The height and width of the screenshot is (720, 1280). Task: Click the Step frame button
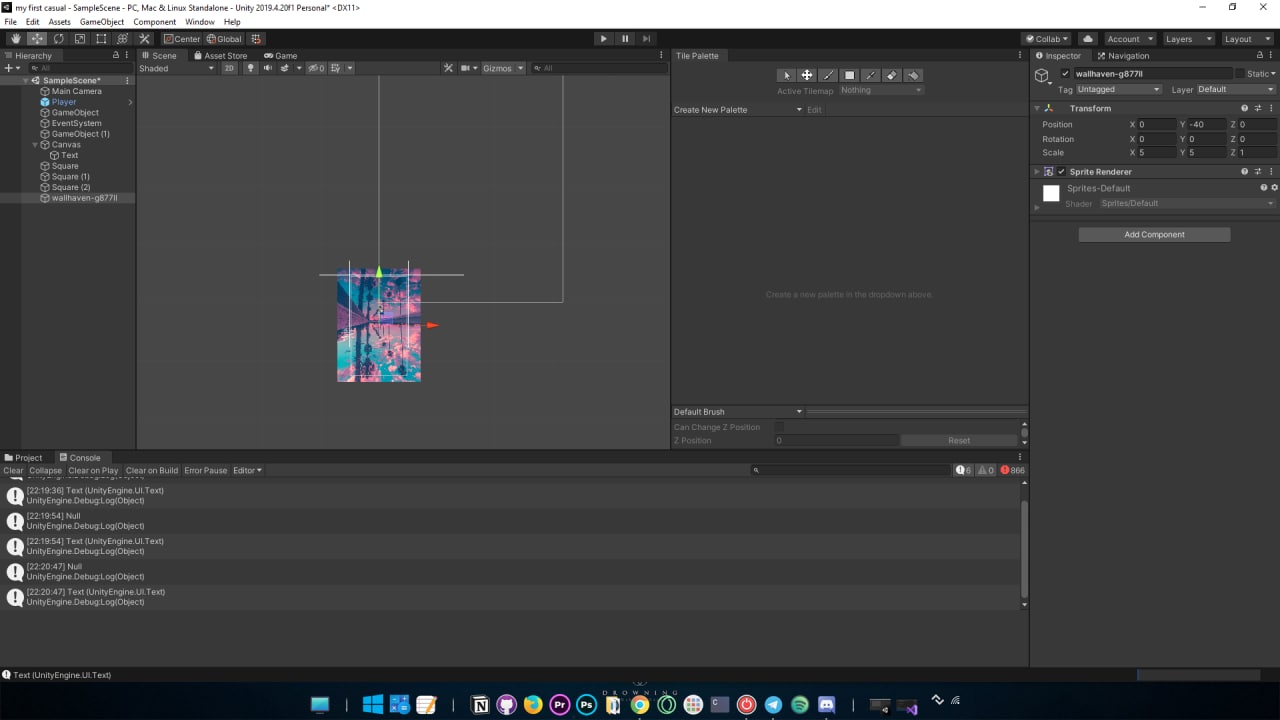click(647, 39)
